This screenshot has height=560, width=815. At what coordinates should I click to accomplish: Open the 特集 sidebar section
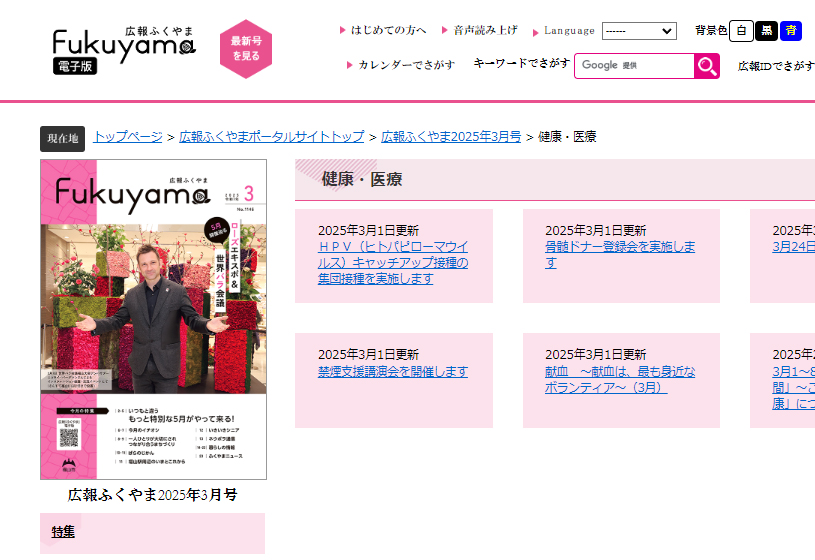point(63,532)
